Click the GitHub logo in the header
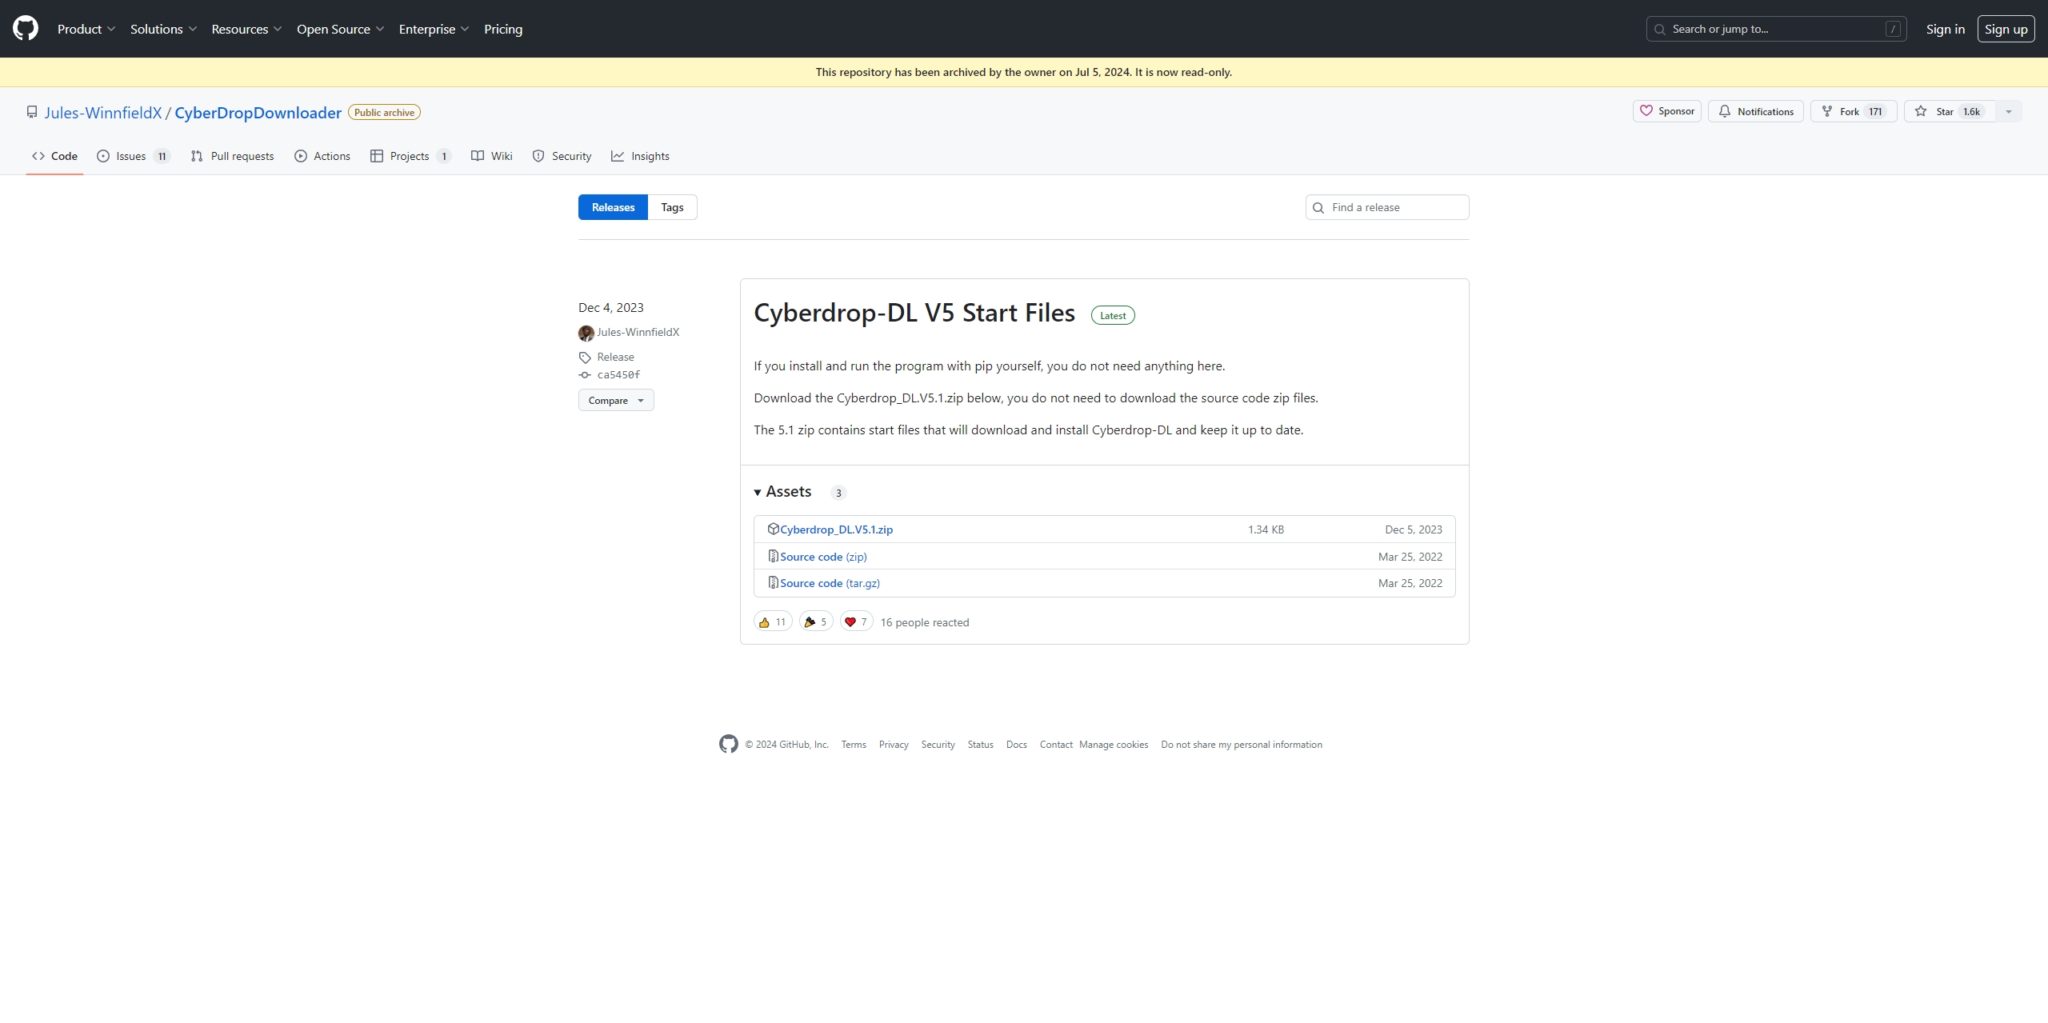This screenshot has height=1023, width=2048. [24, 28]
